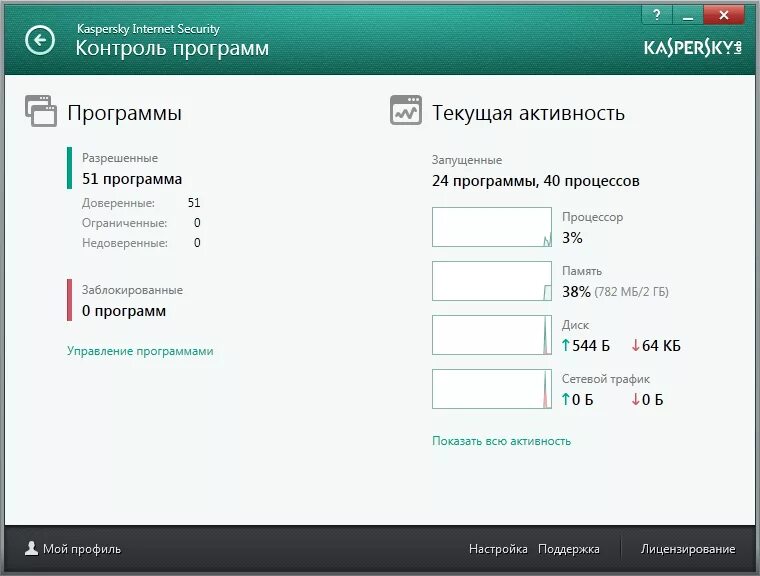Click the 544 Б disk value

point(590,345)
